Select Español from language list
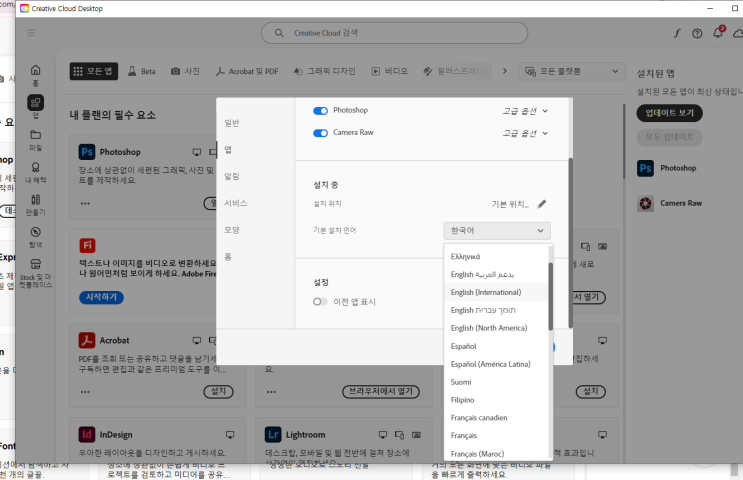 [x=496, y=346]
